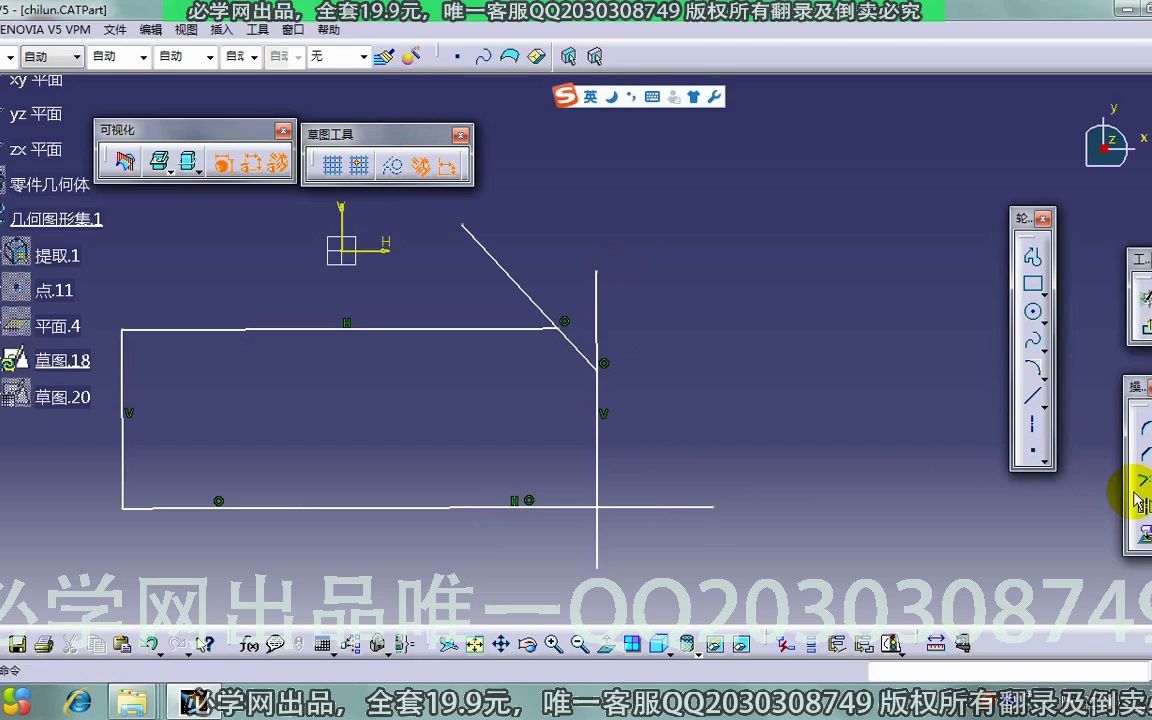Screen dimensions: 1152x720
Task: Click the Fit All In icon
Action: pyautogui.click(x=475, y=644)
